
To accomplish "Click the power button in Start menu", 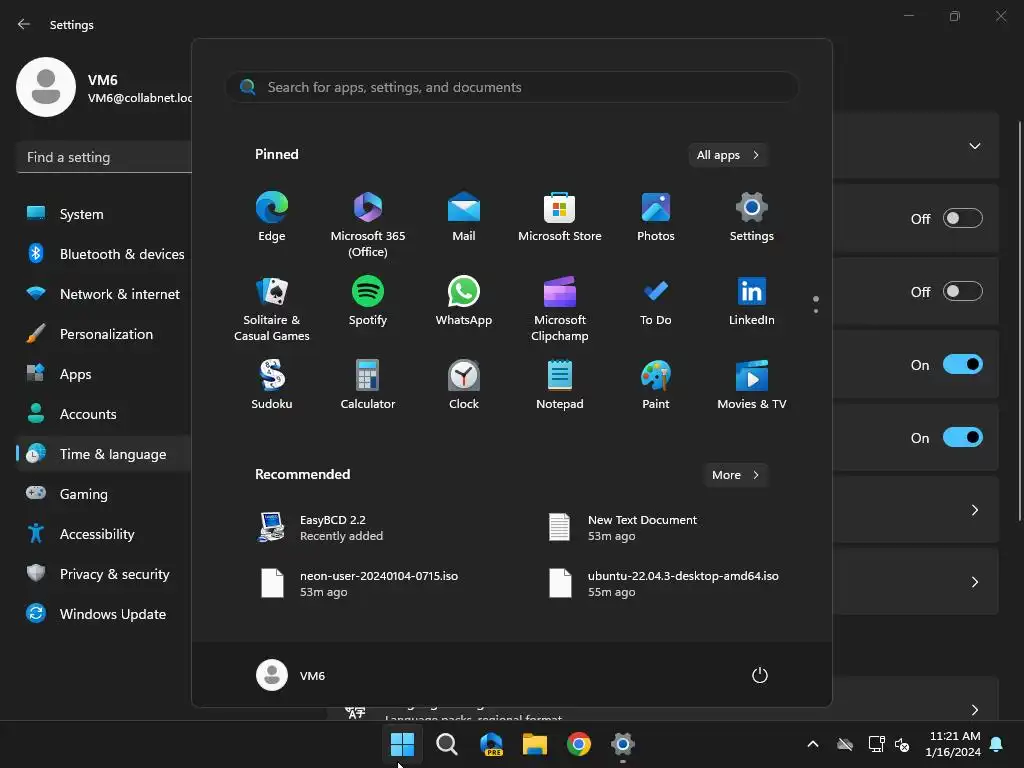I will coord(760,675).
